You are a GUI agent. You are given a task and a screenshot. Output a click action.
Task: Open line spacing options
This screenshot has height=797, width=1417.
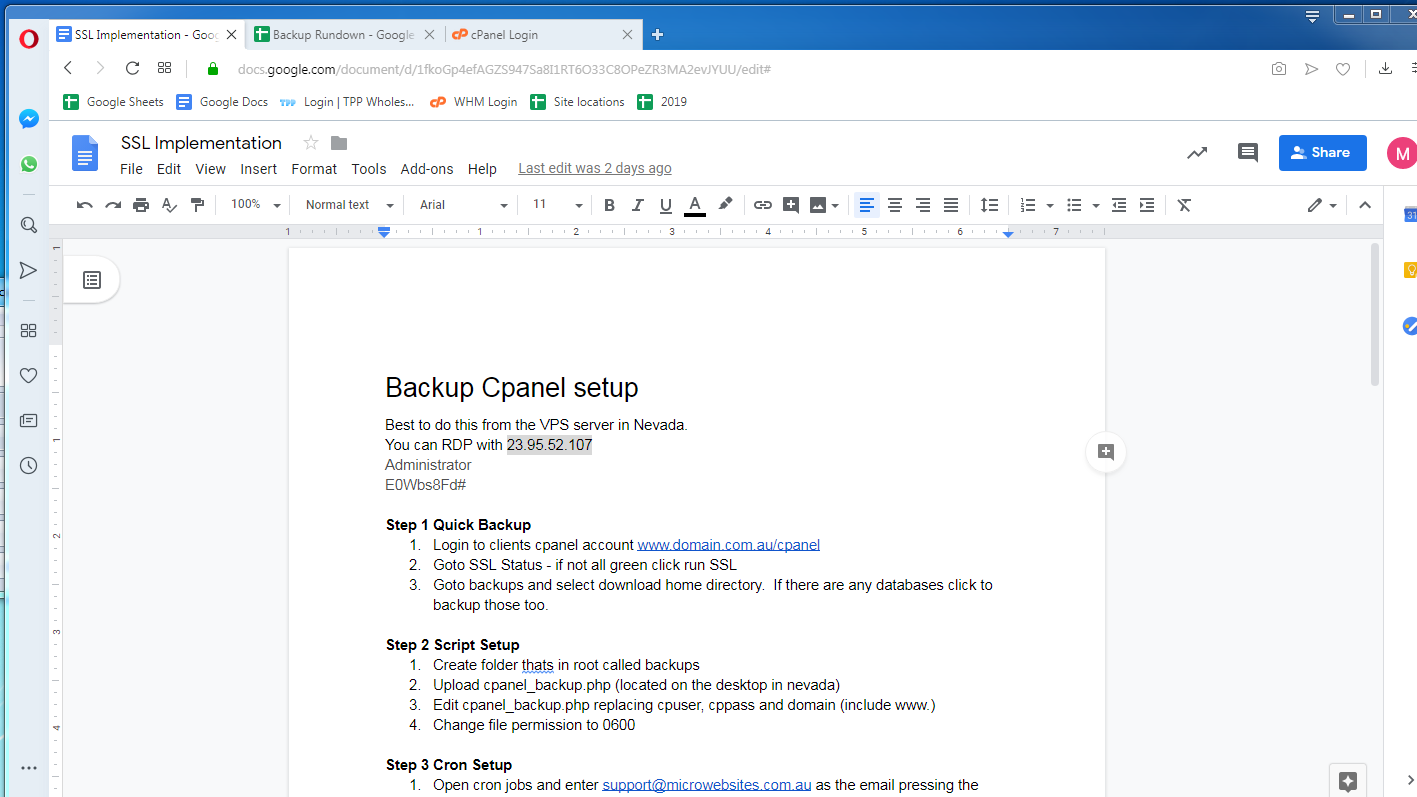pos(989,205)
